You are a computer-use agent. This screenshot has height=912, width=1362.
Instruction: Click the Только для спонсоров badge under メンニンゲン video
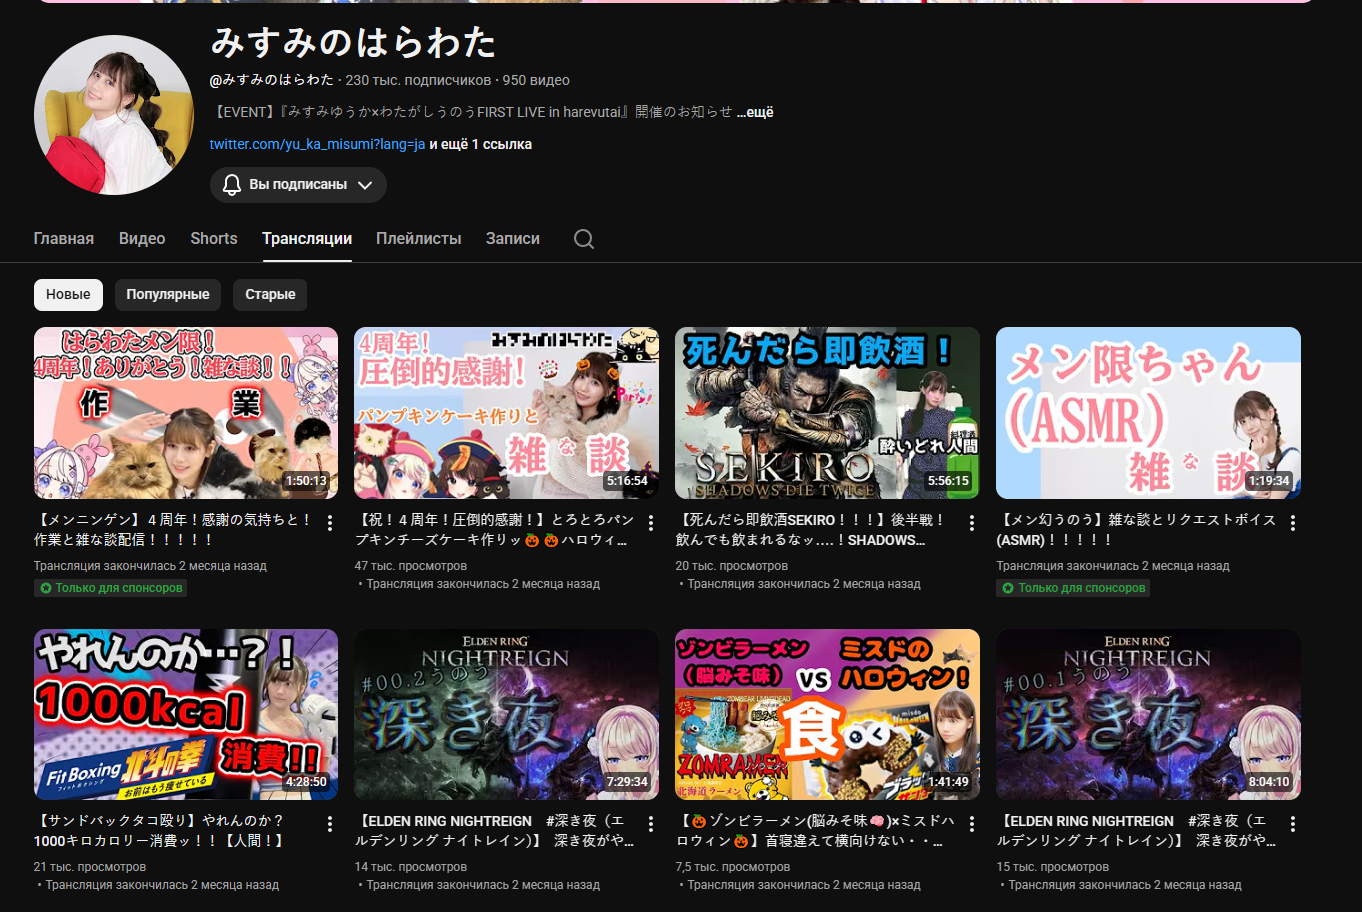pyautogui.click(x=111, y=588)
